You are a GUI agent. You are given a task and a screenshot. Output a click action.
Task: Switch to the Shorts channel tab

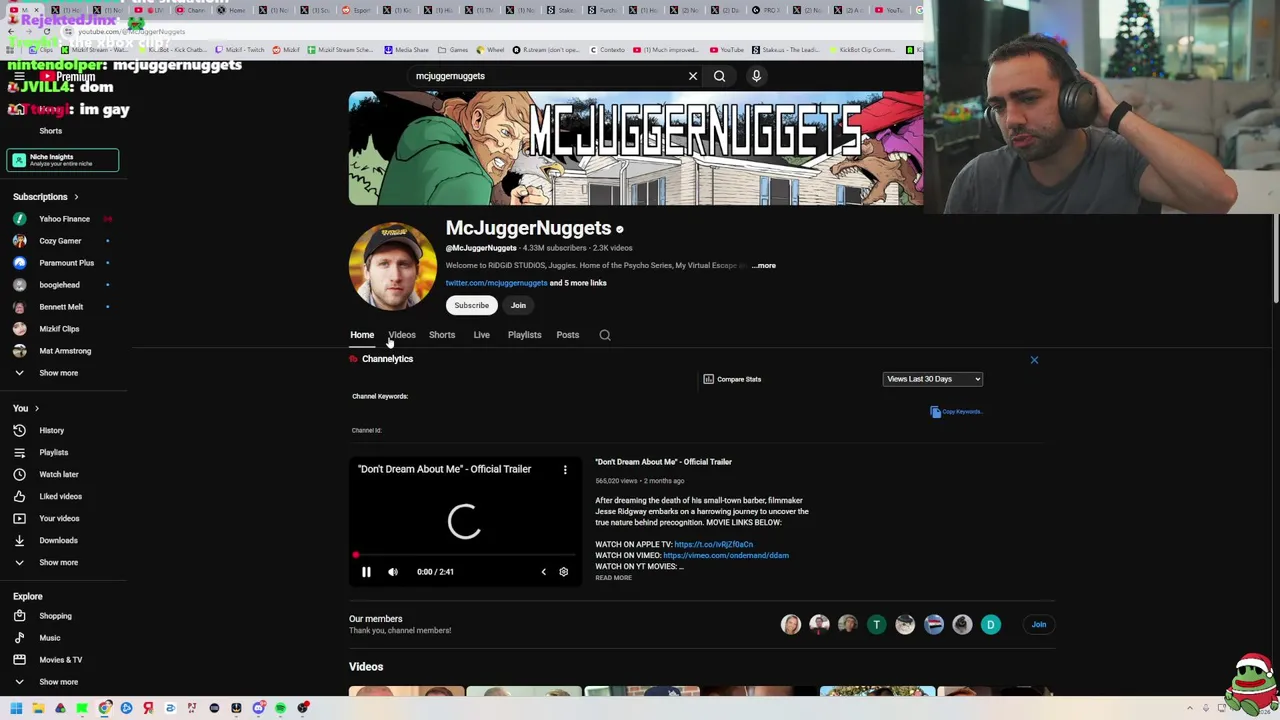(x=442, y=335)
